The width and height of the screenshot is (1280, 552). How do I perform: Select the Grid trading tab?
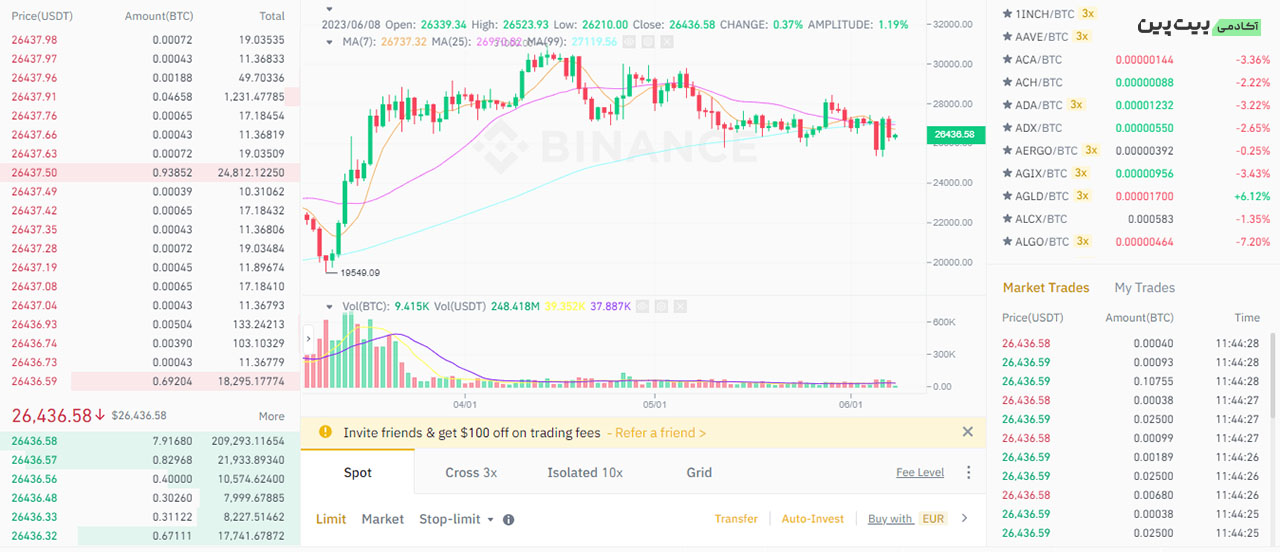click(699, 473)
